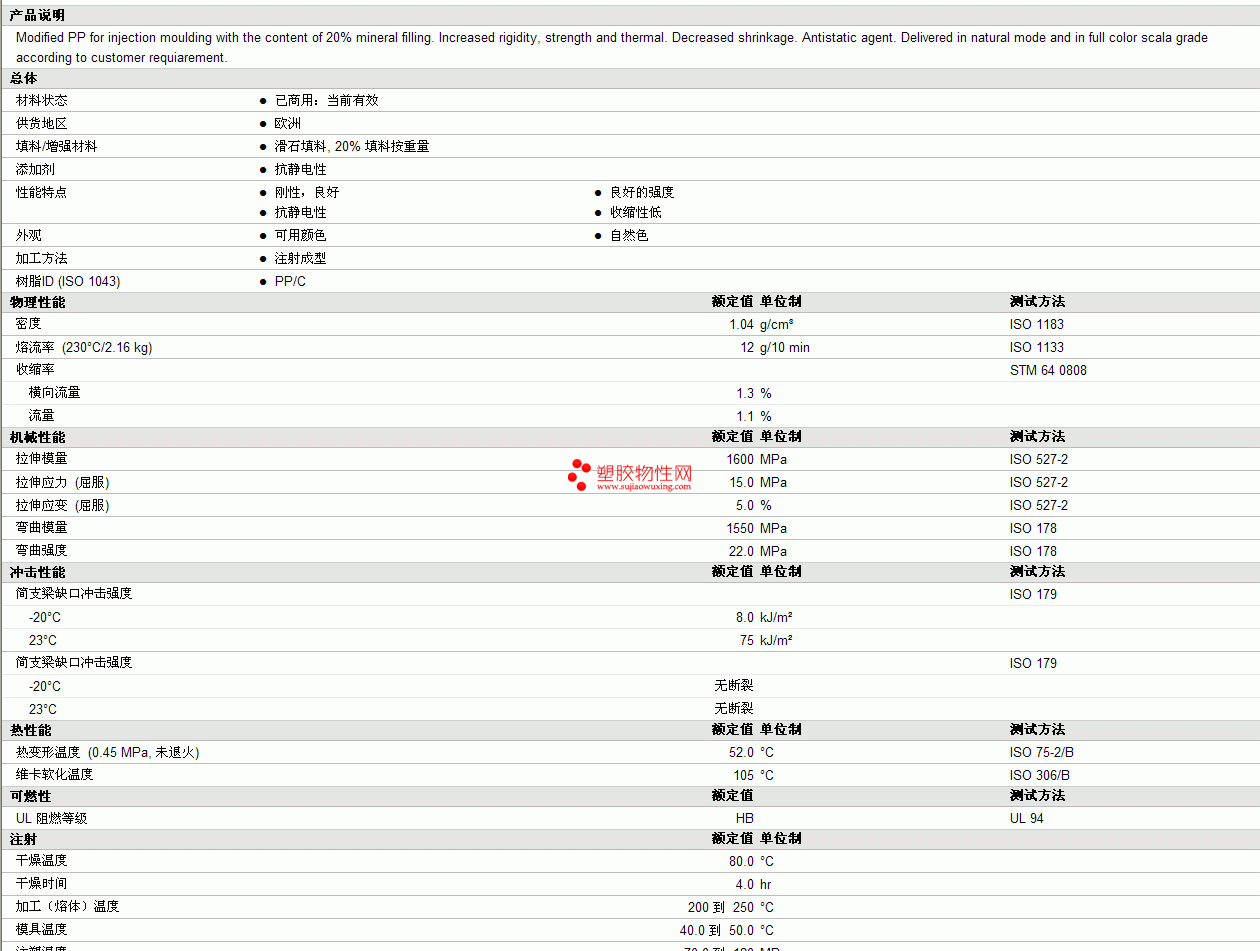The height and width of the screenshot is (951, 1260).
Task: Click the "良好的强度" feature entry
Action: [642, 192]
